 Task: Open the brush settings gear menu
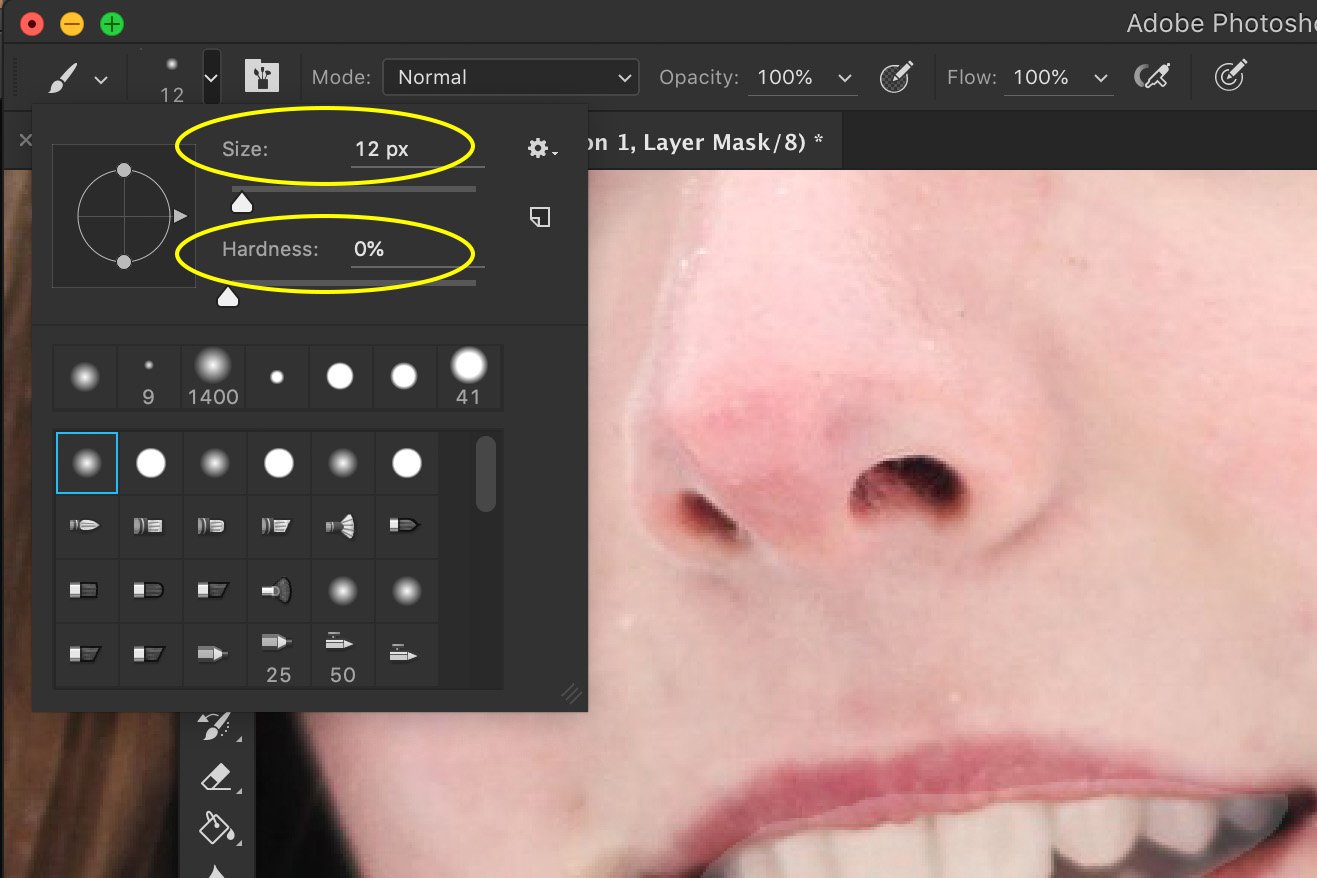point(540,148)
